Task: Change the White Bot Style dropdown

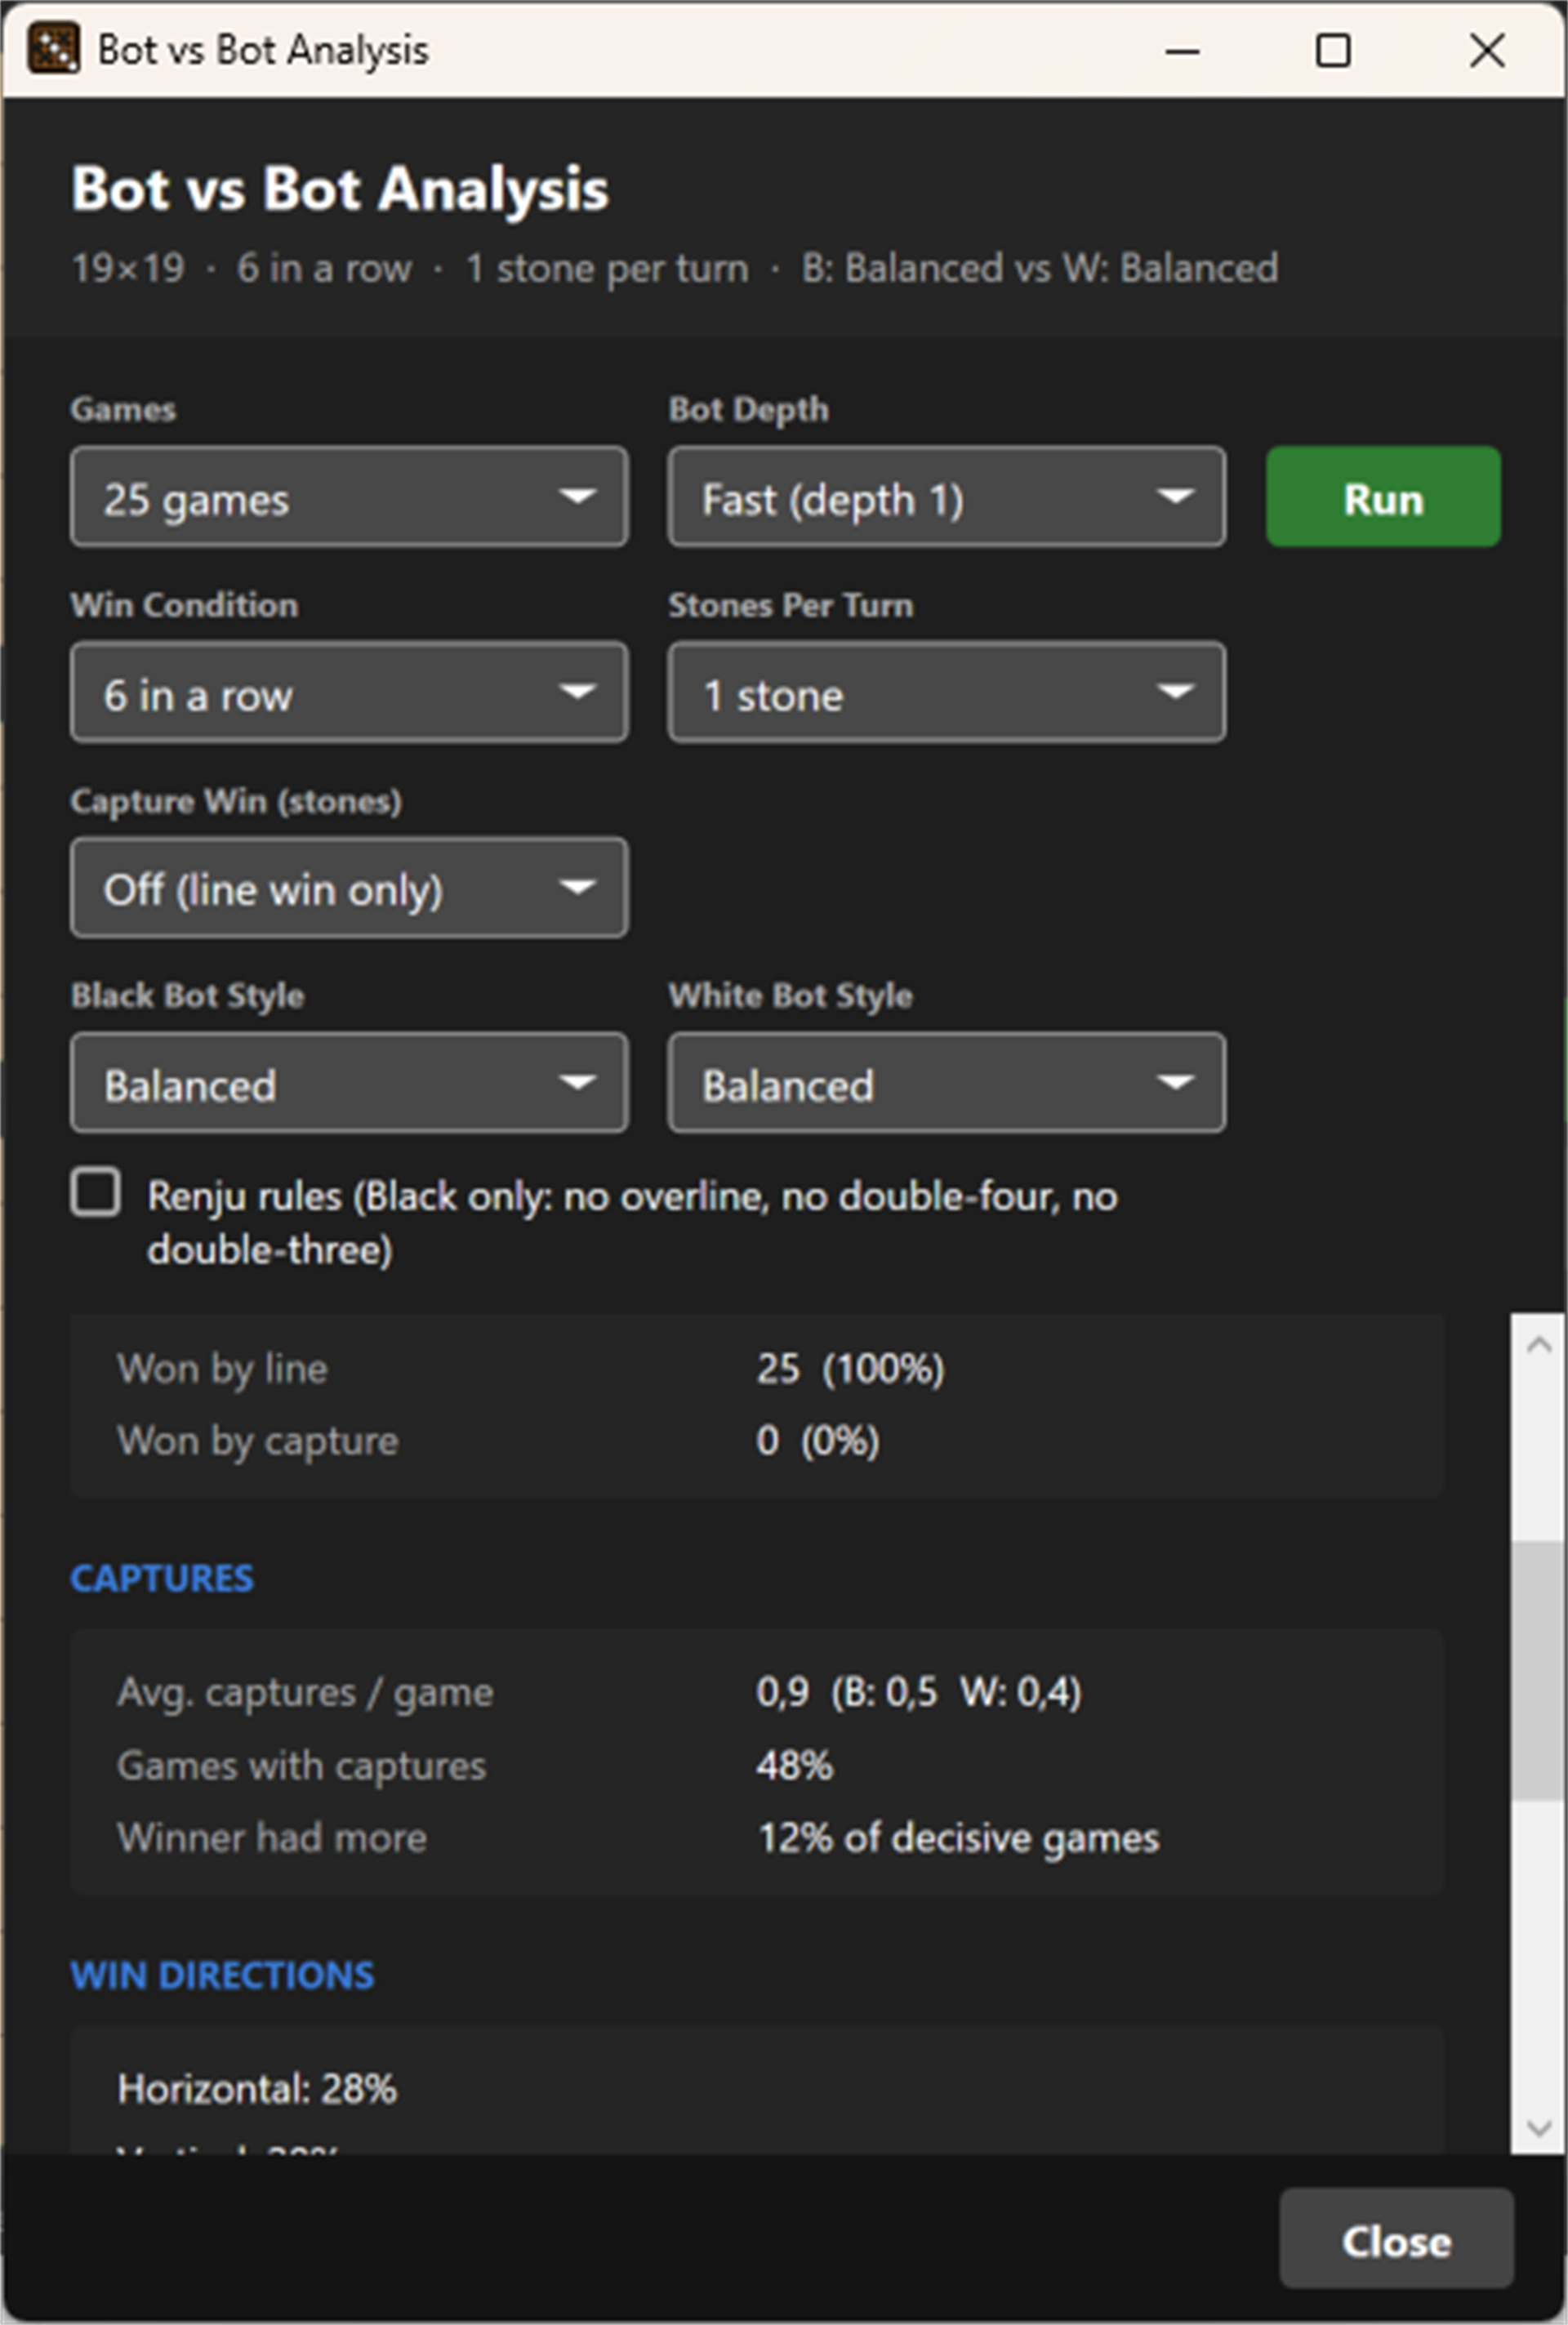Action: (x=946, y=1083)
